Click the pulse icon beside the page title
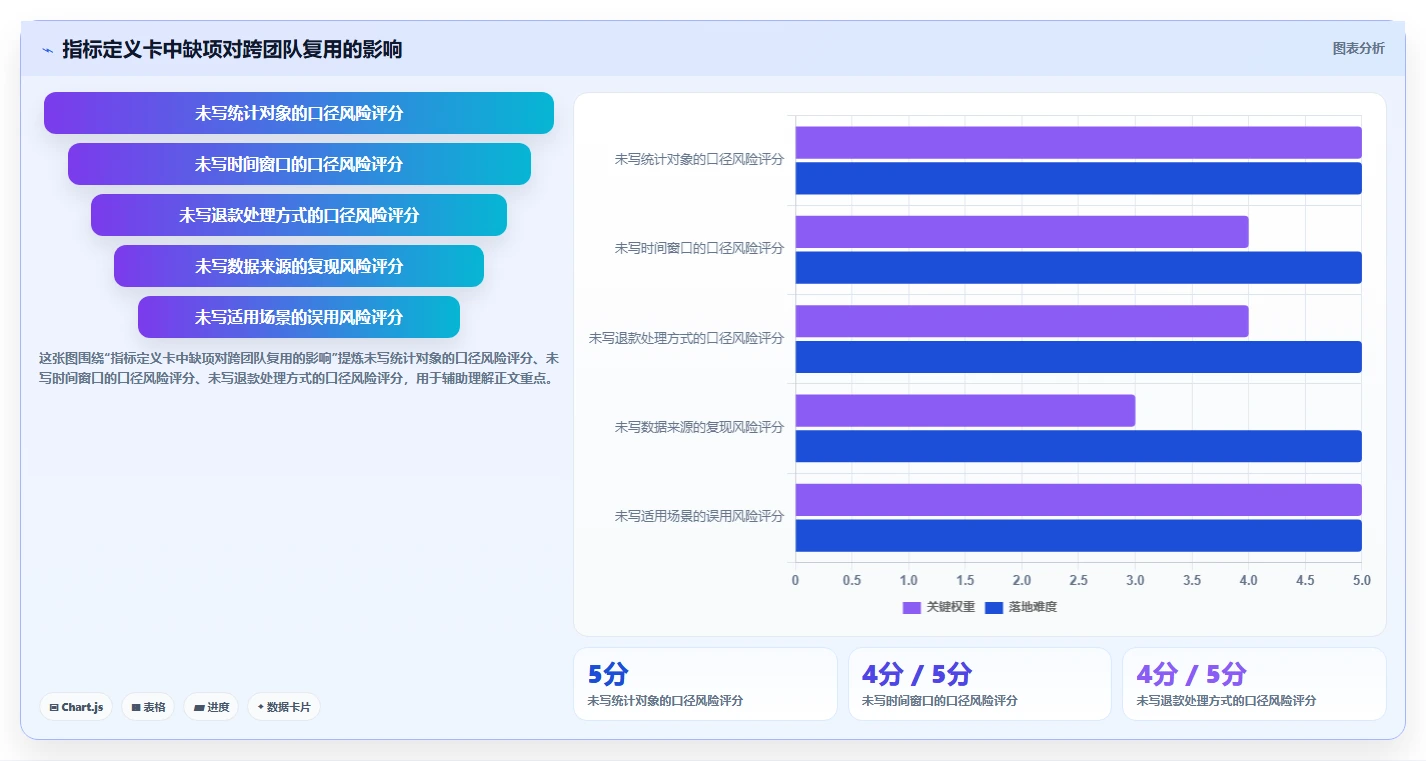 47,50
